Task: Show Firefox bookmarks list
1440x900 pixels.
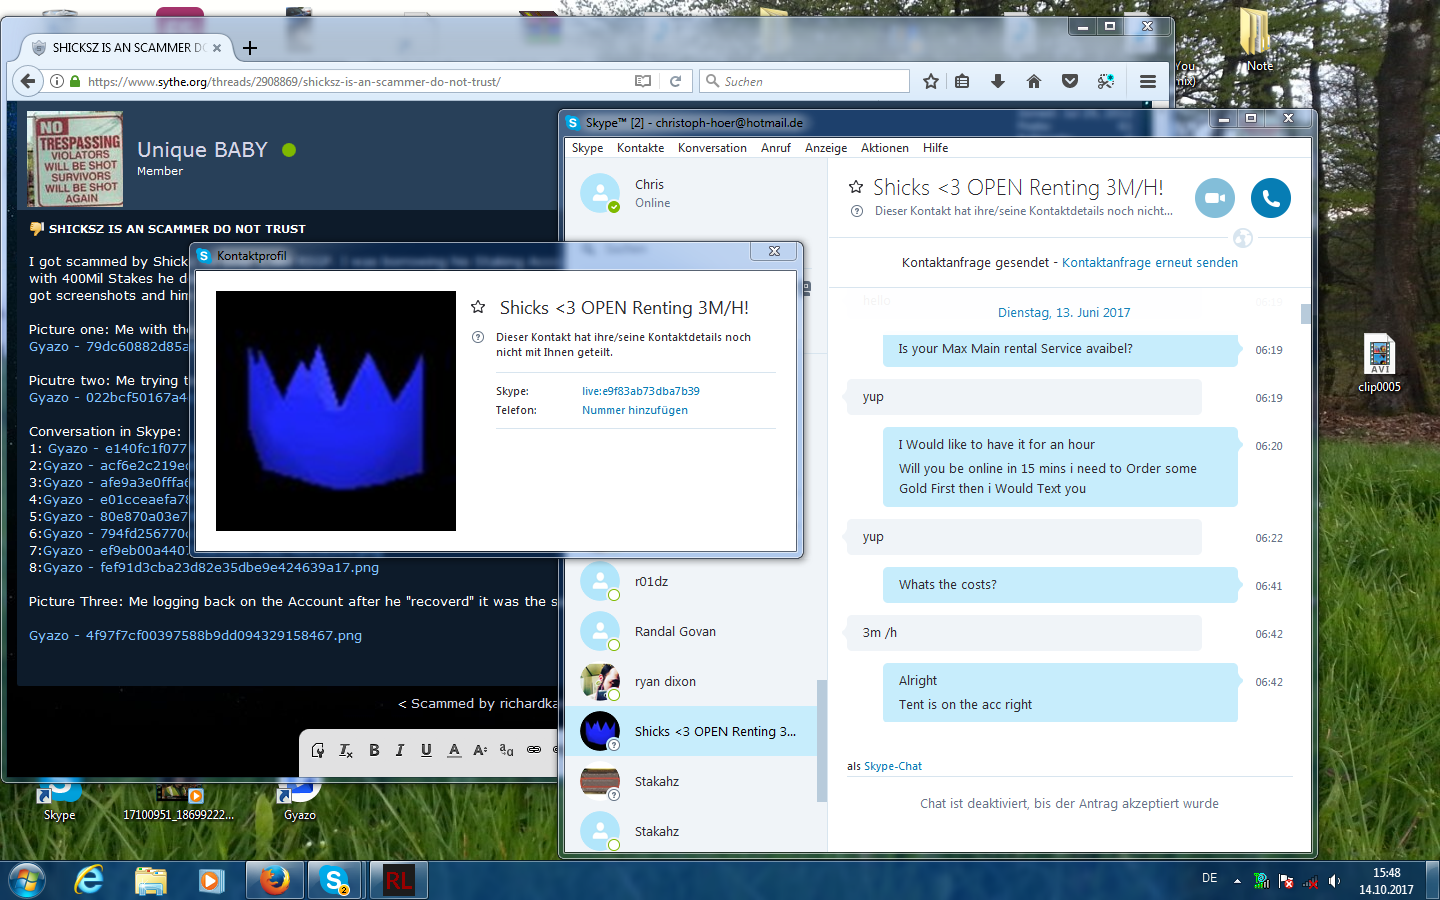Action: pos(962,81)
